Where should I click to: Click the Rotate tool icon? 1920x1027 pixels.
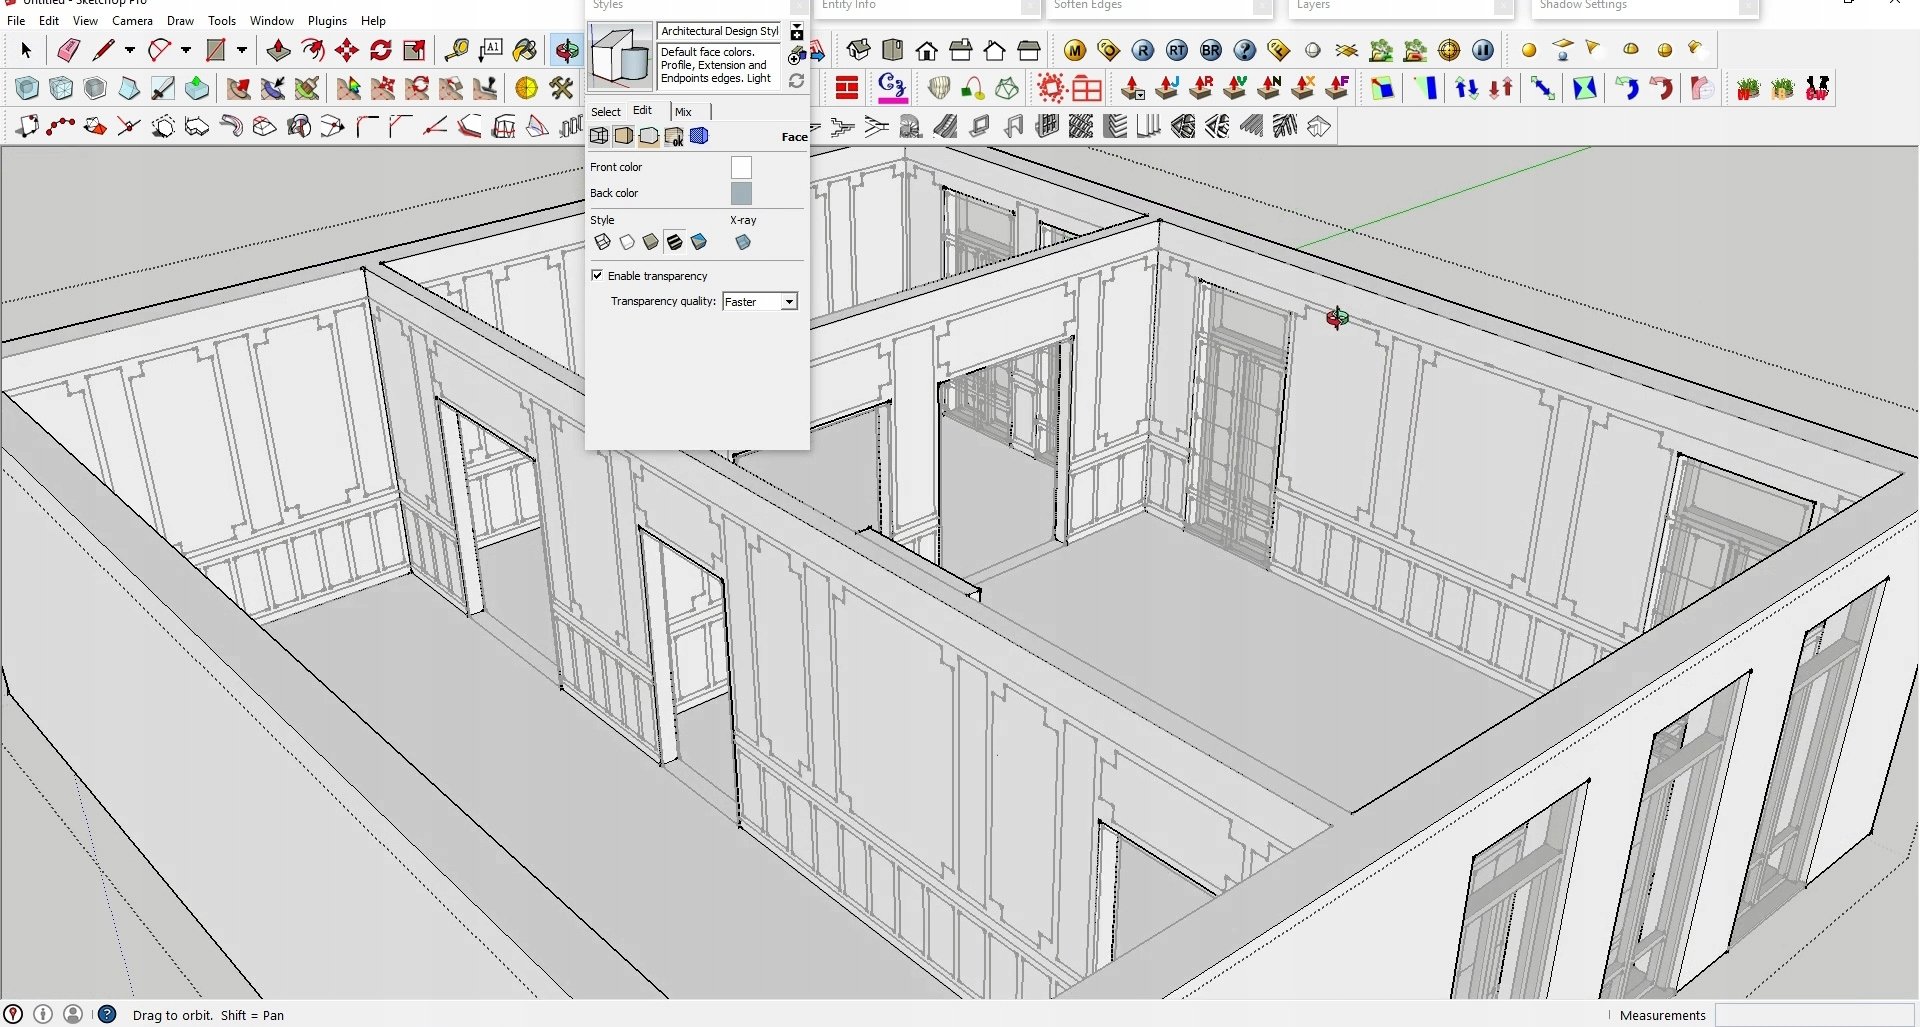[381, 50]
